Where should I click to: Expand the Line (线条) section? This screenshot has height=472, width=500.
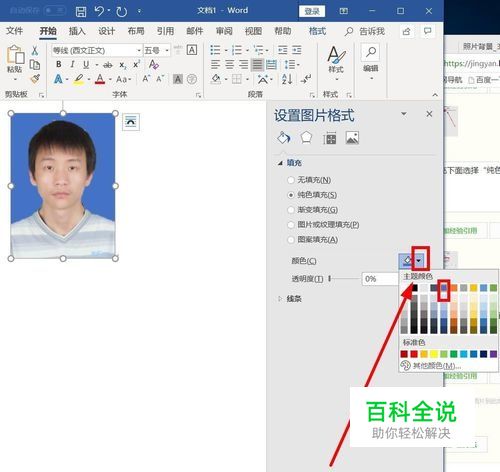[280, 299]
